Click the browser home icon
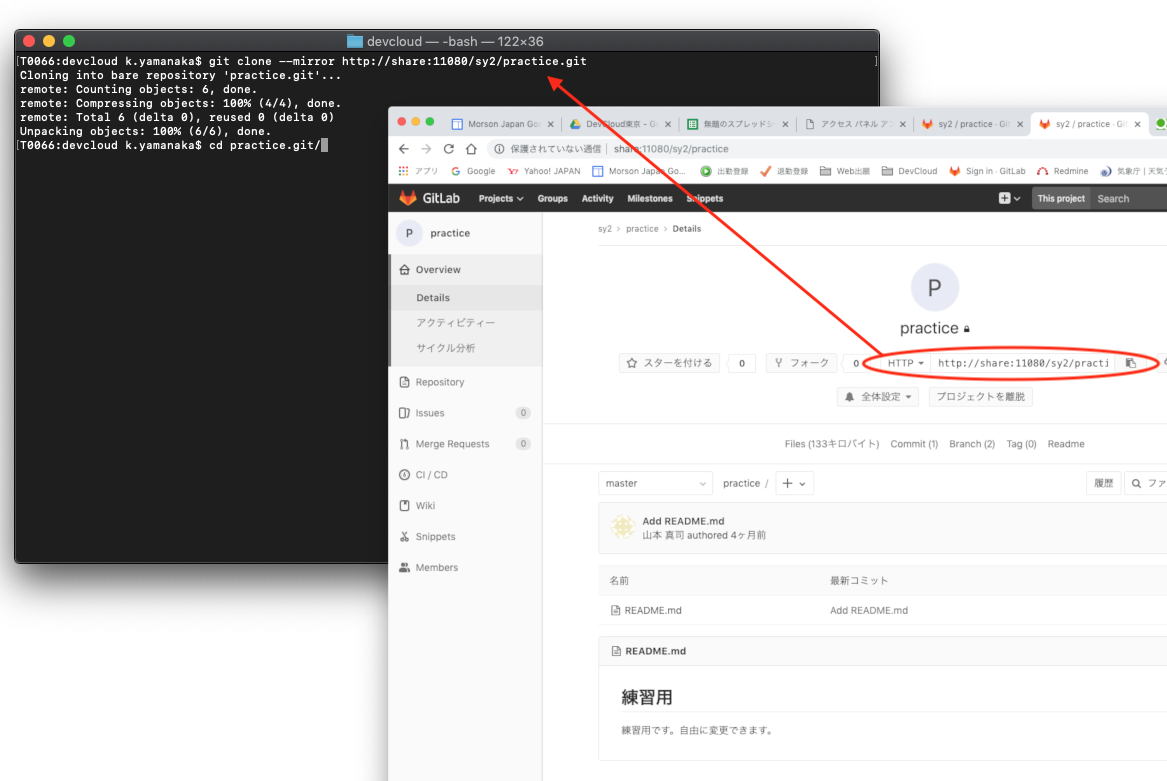The height and width of the screenshot is (781, 1167). (471, 149)
